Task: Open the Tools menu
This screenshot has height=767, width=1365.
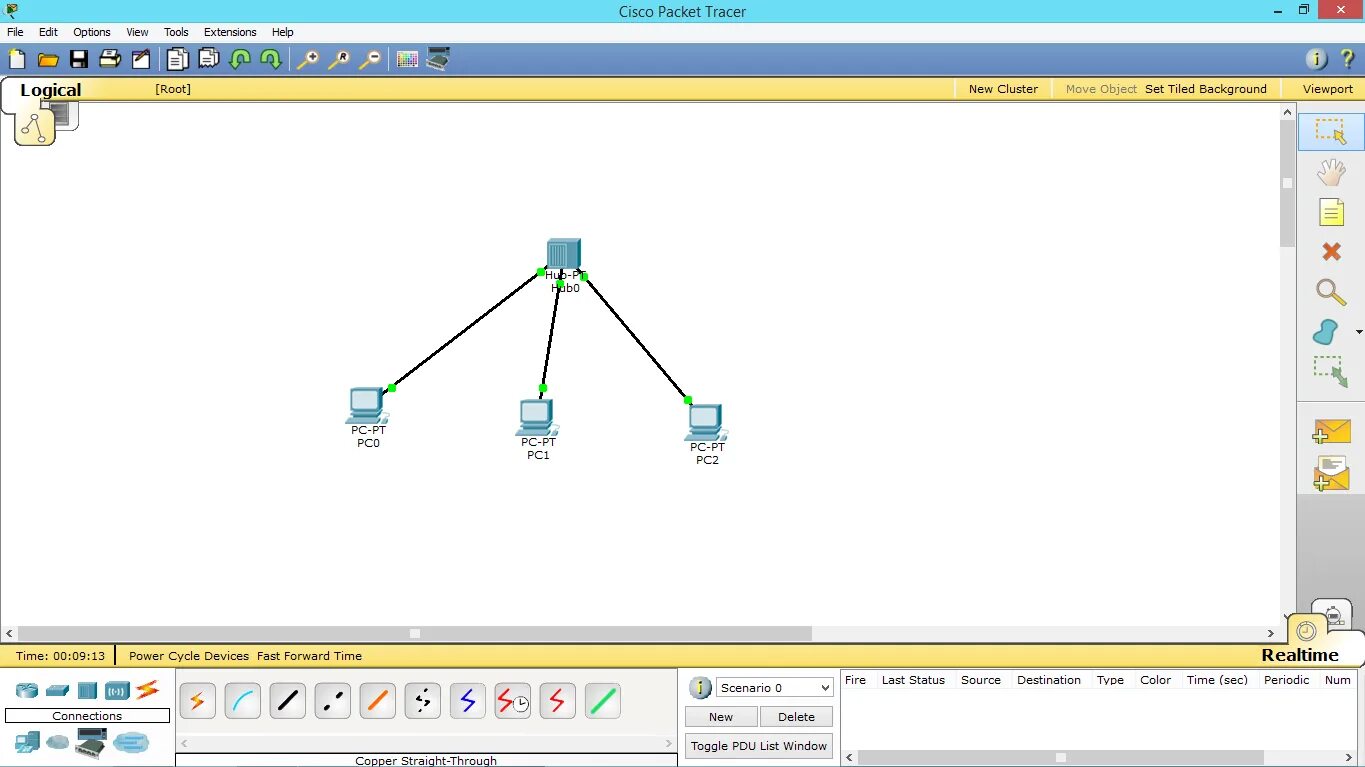Action: point(176,32)
